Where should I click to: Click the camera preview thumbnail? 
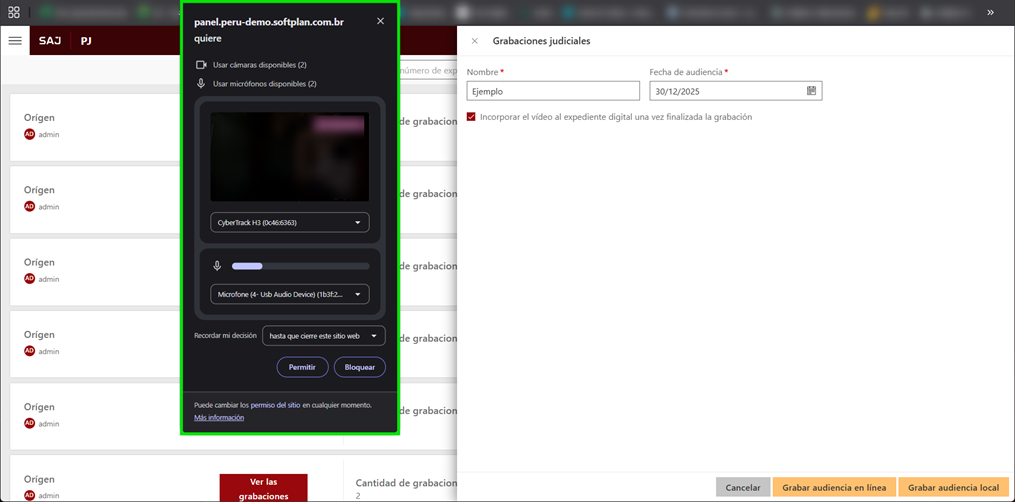(x=289, y=157)
